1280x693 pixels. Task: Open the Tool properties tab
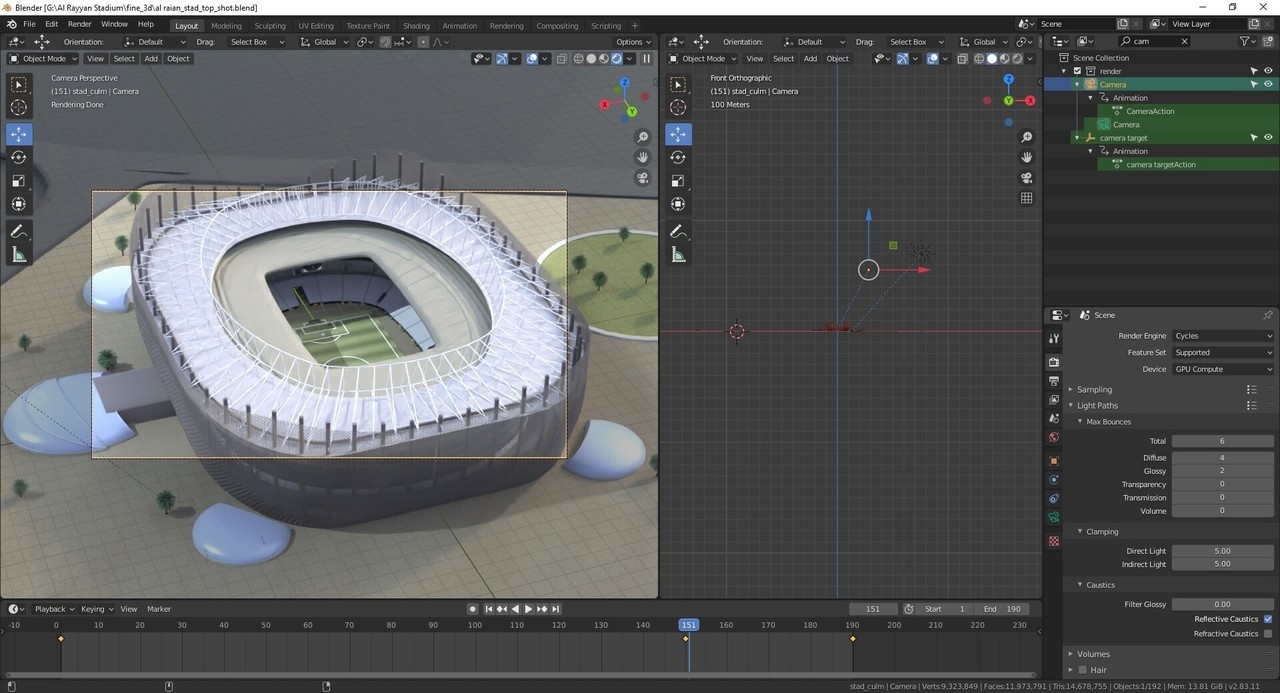[1054, 339]
